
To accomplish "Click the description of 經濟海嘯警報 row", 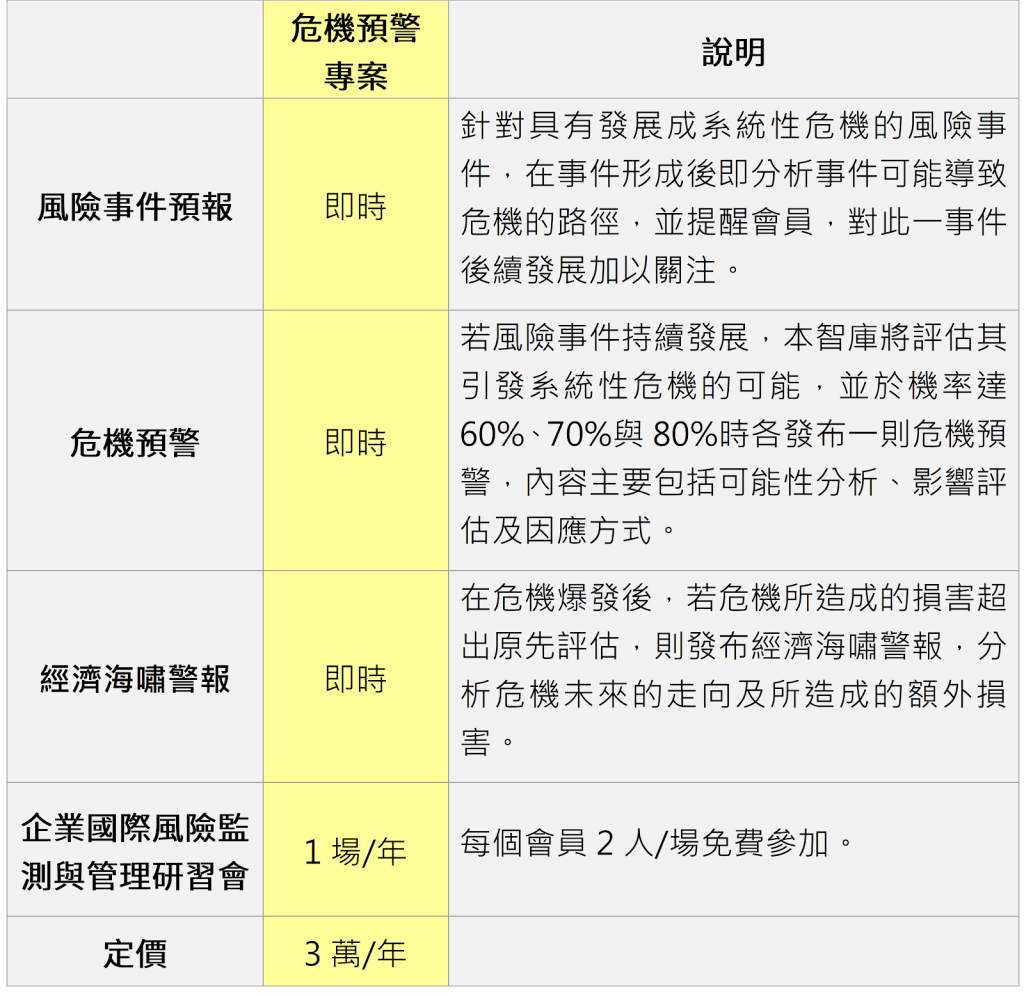I will pyautogui.click(x=733, y=670).
